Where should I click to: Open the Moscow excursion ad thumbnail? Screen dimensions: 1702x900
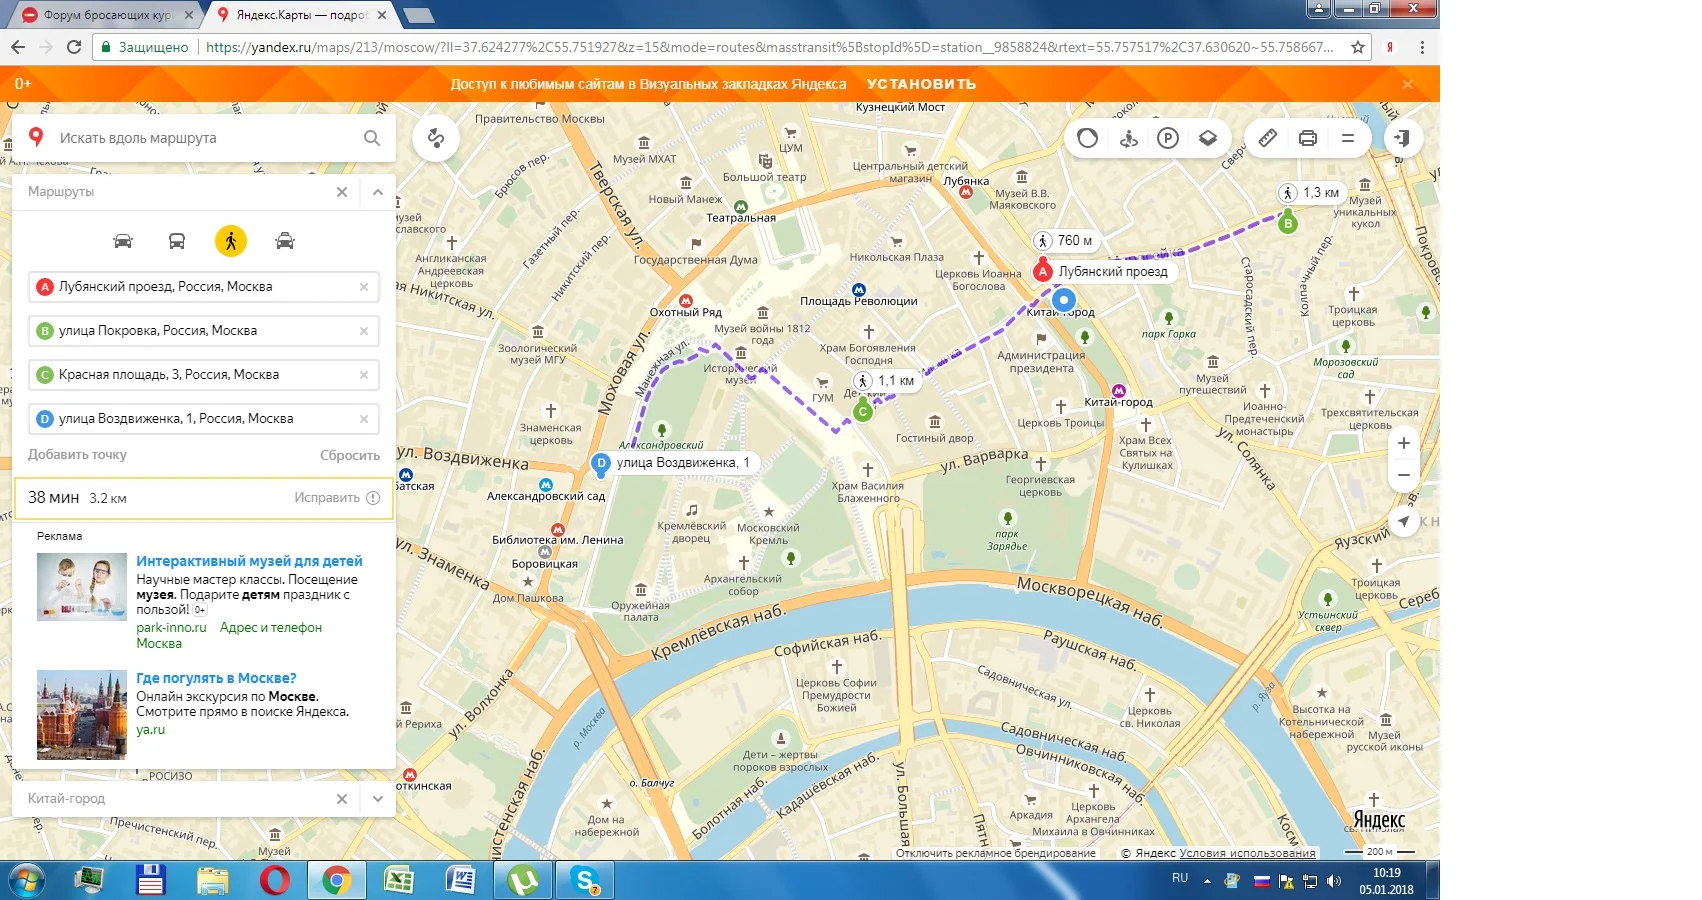coord(82,715)
